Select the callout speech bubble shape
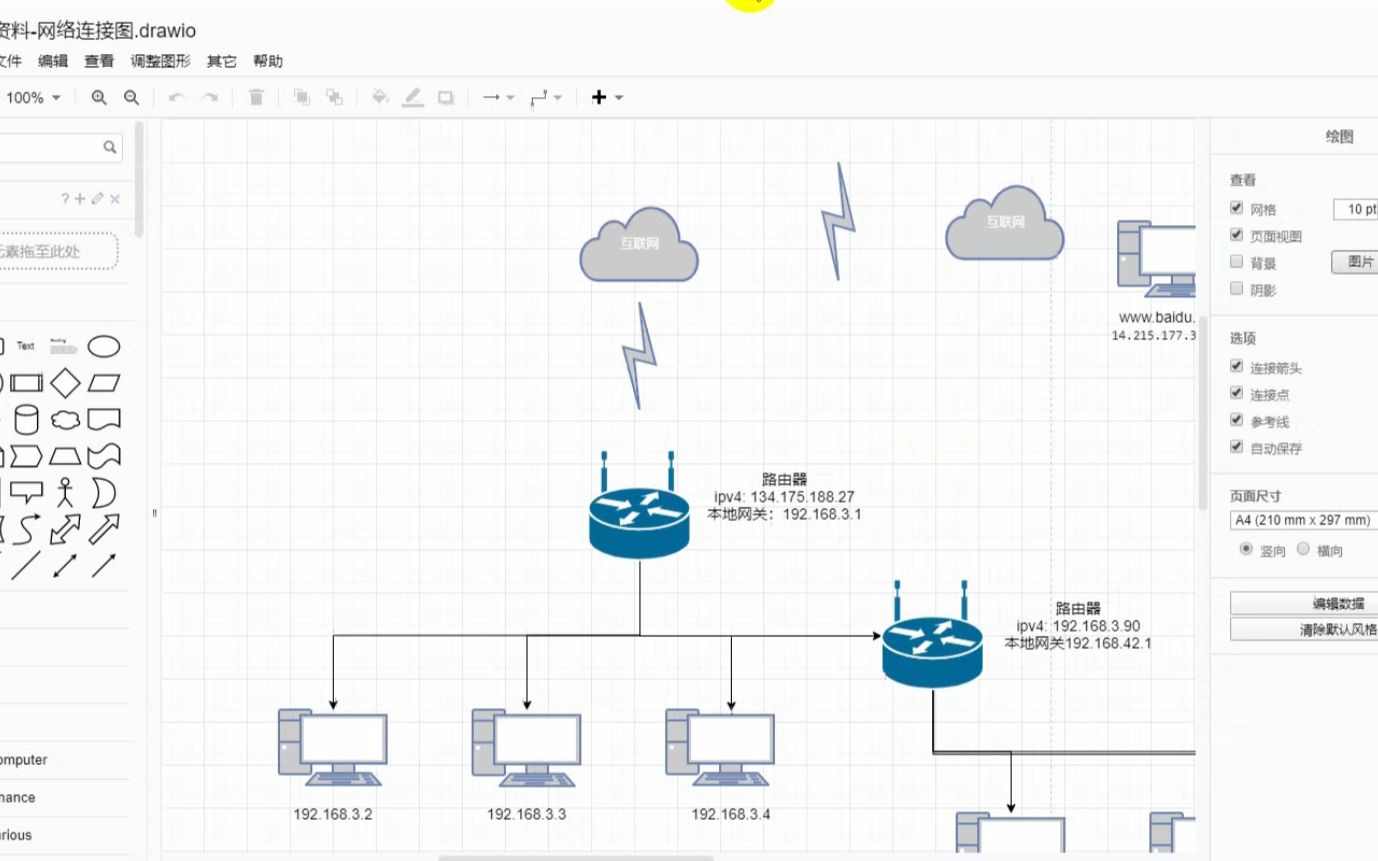Viewport: 1378px width, 861px height. (27, 492)
